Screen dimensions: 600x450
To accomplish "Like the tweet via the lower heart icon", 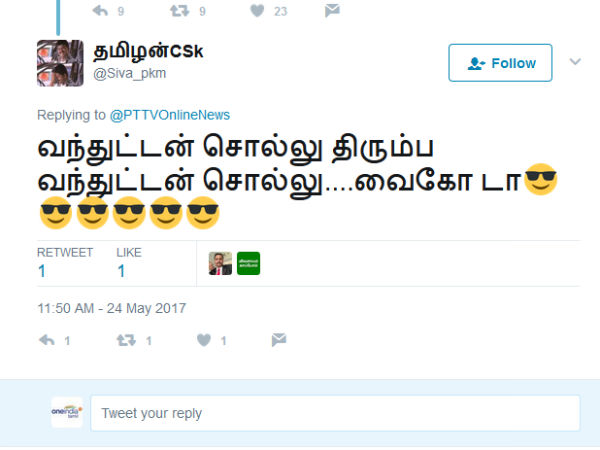I will tap(204, 340).
